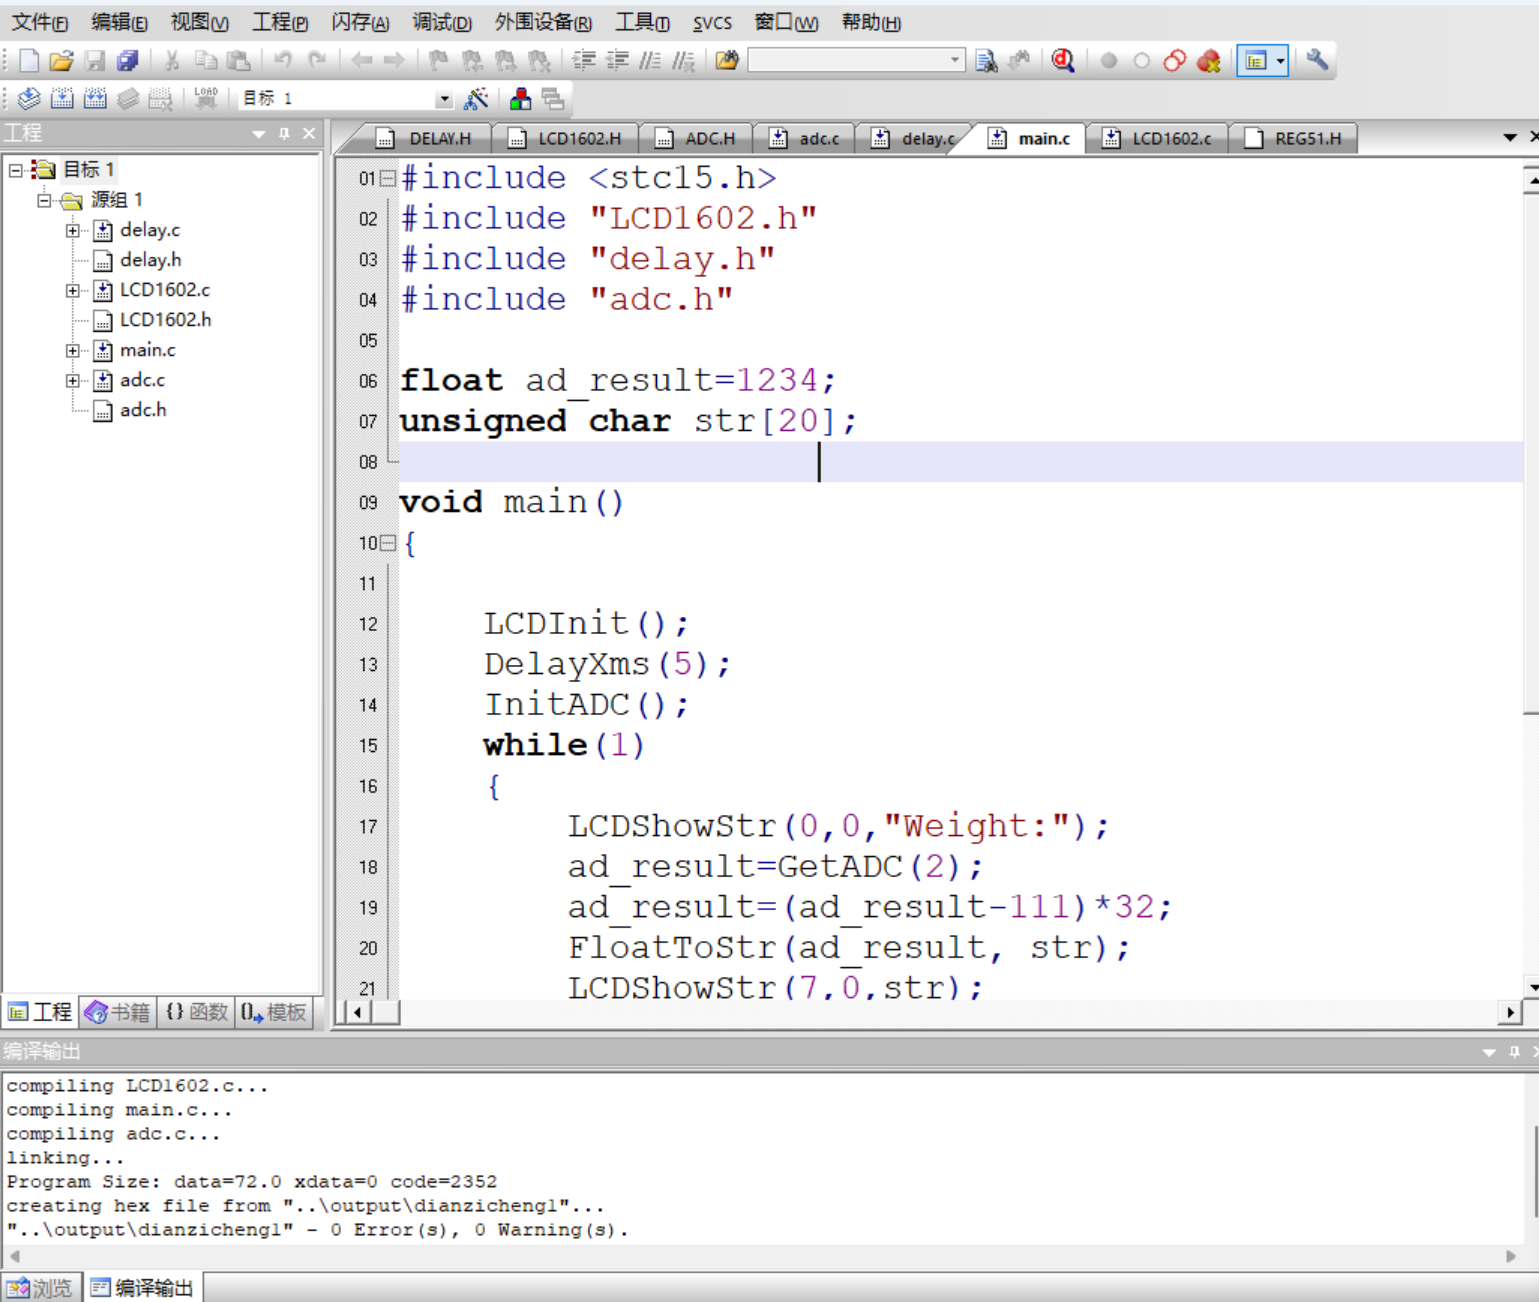This screenshot has width=1539, height=1302.
Task: Click the Translate current file icon
Action: point(29,98)
